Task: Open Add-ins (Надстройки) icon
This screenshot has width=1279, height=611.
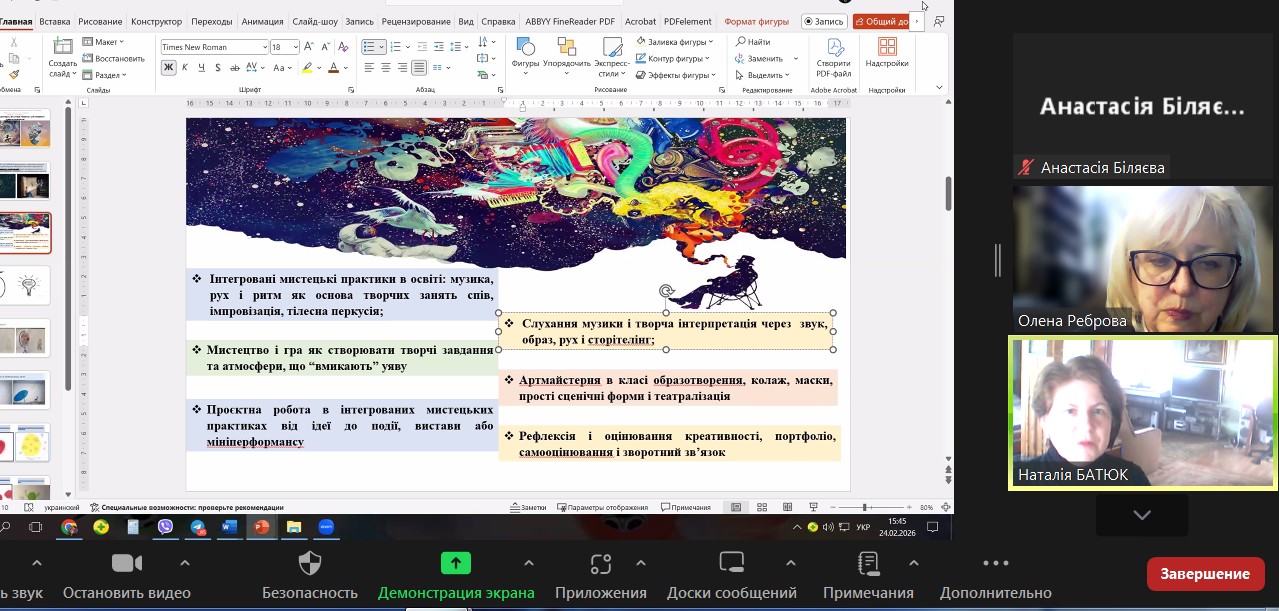Action: click(886, 49)
